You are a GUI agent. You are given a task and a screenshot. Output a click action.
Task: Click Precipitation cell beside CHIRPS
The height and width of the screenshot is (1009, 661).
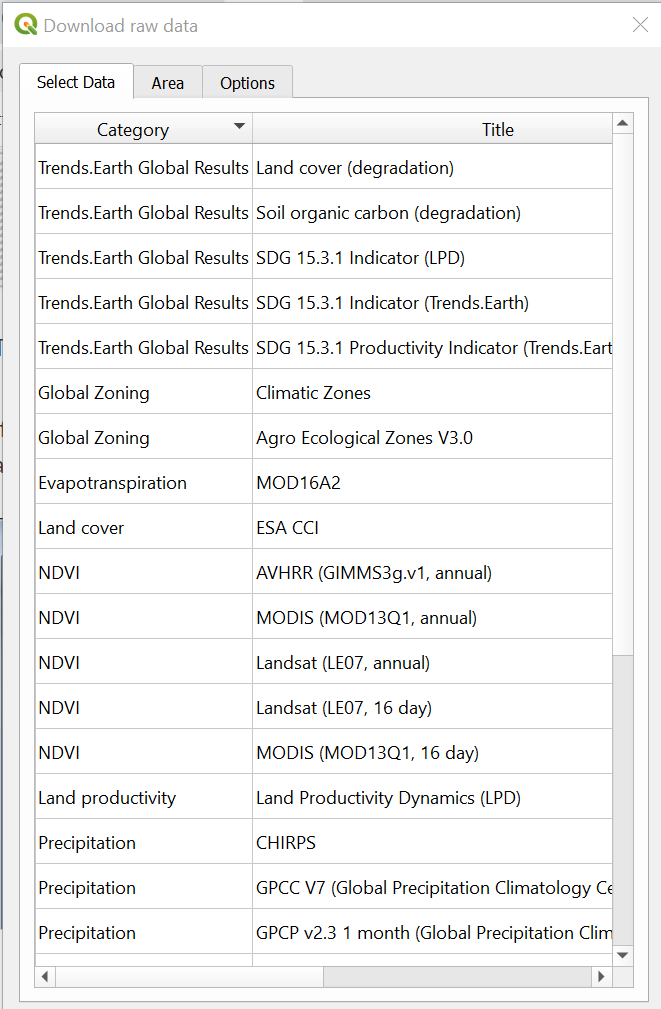144,843
